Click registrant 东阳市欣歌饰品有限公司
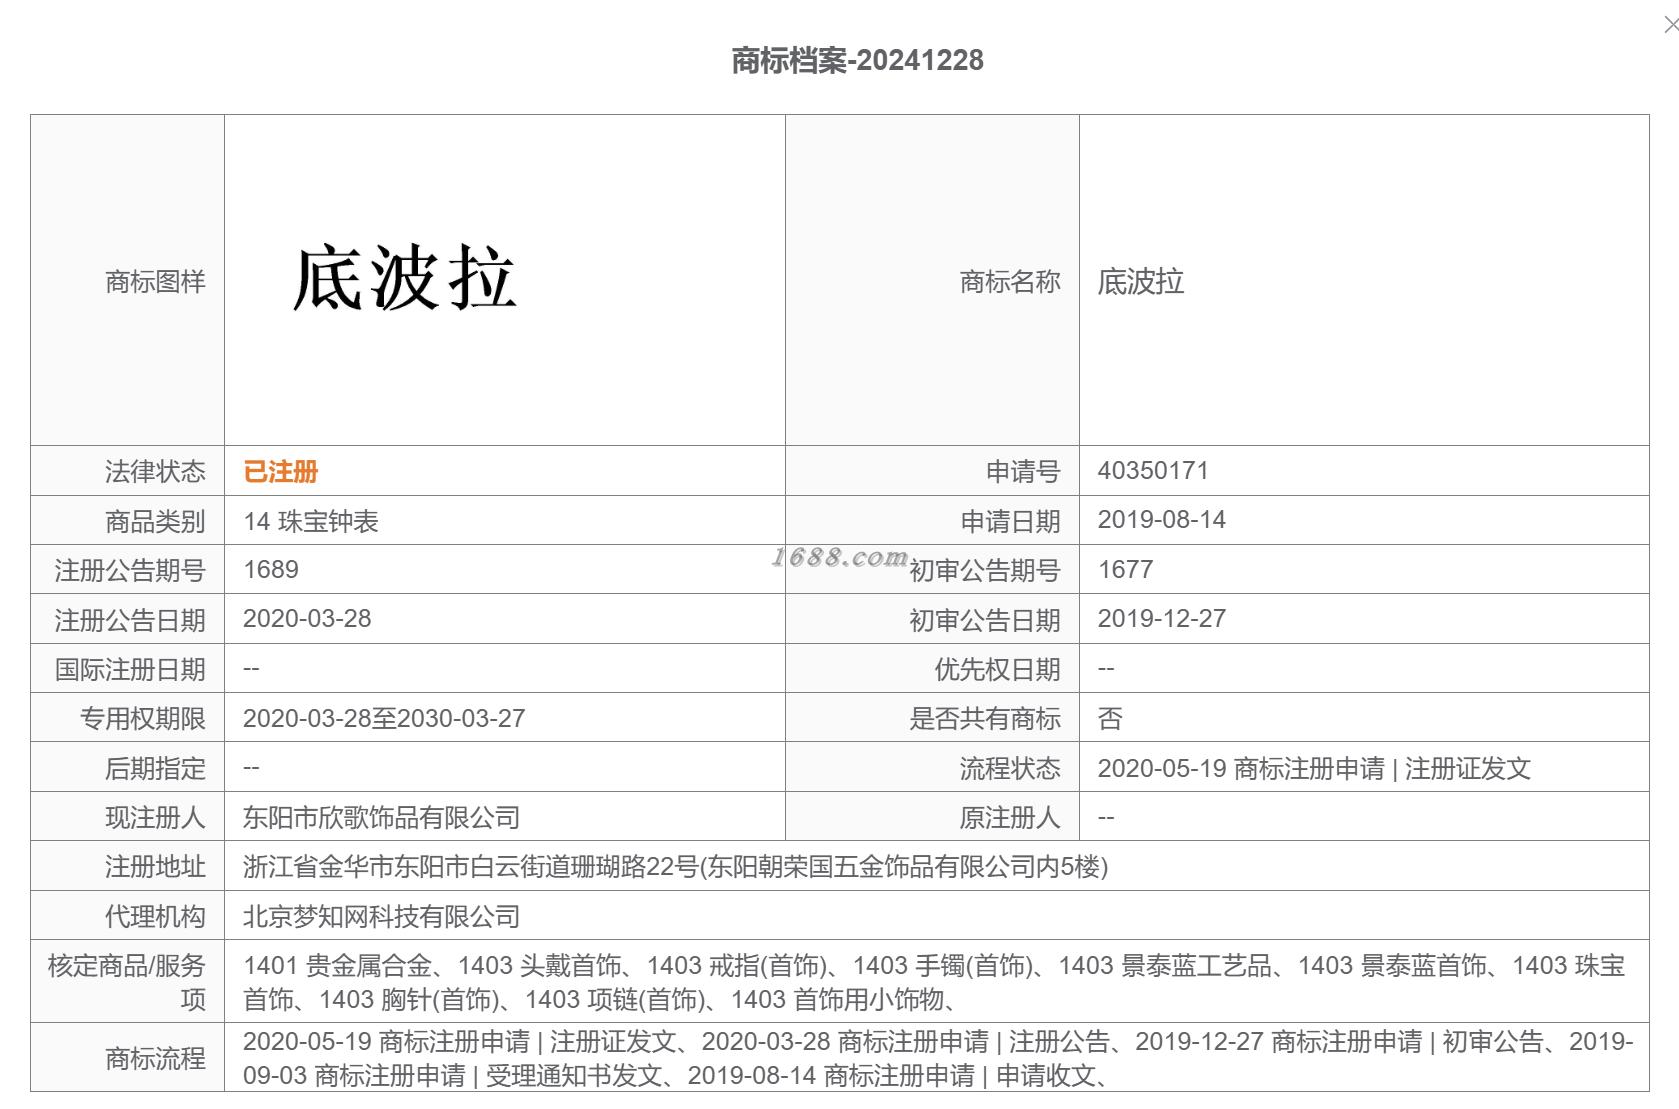1679x1109 pixels. pos(382,817)
